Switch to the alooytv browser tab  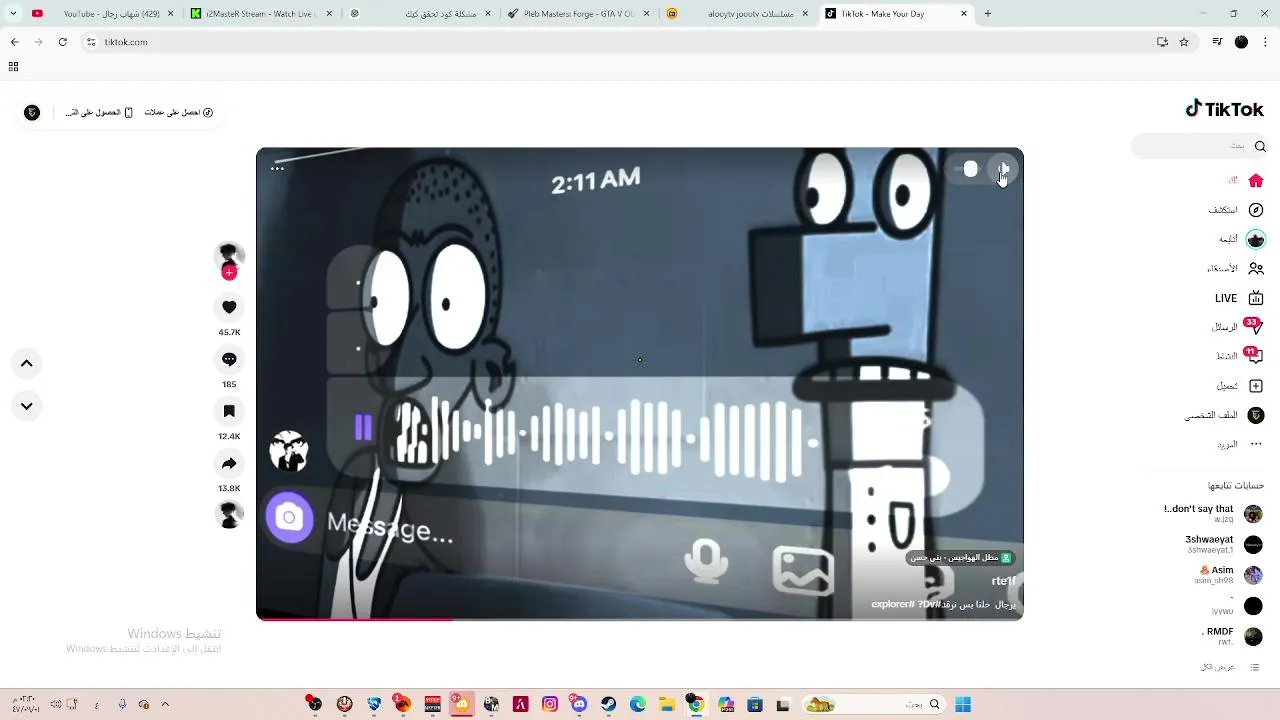737,14
